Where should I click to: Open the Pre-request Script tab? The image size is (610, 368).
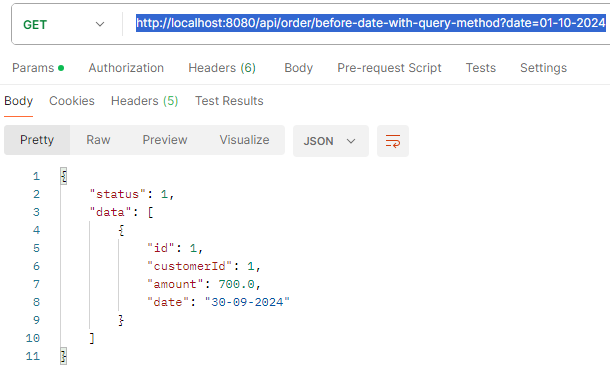389,68
